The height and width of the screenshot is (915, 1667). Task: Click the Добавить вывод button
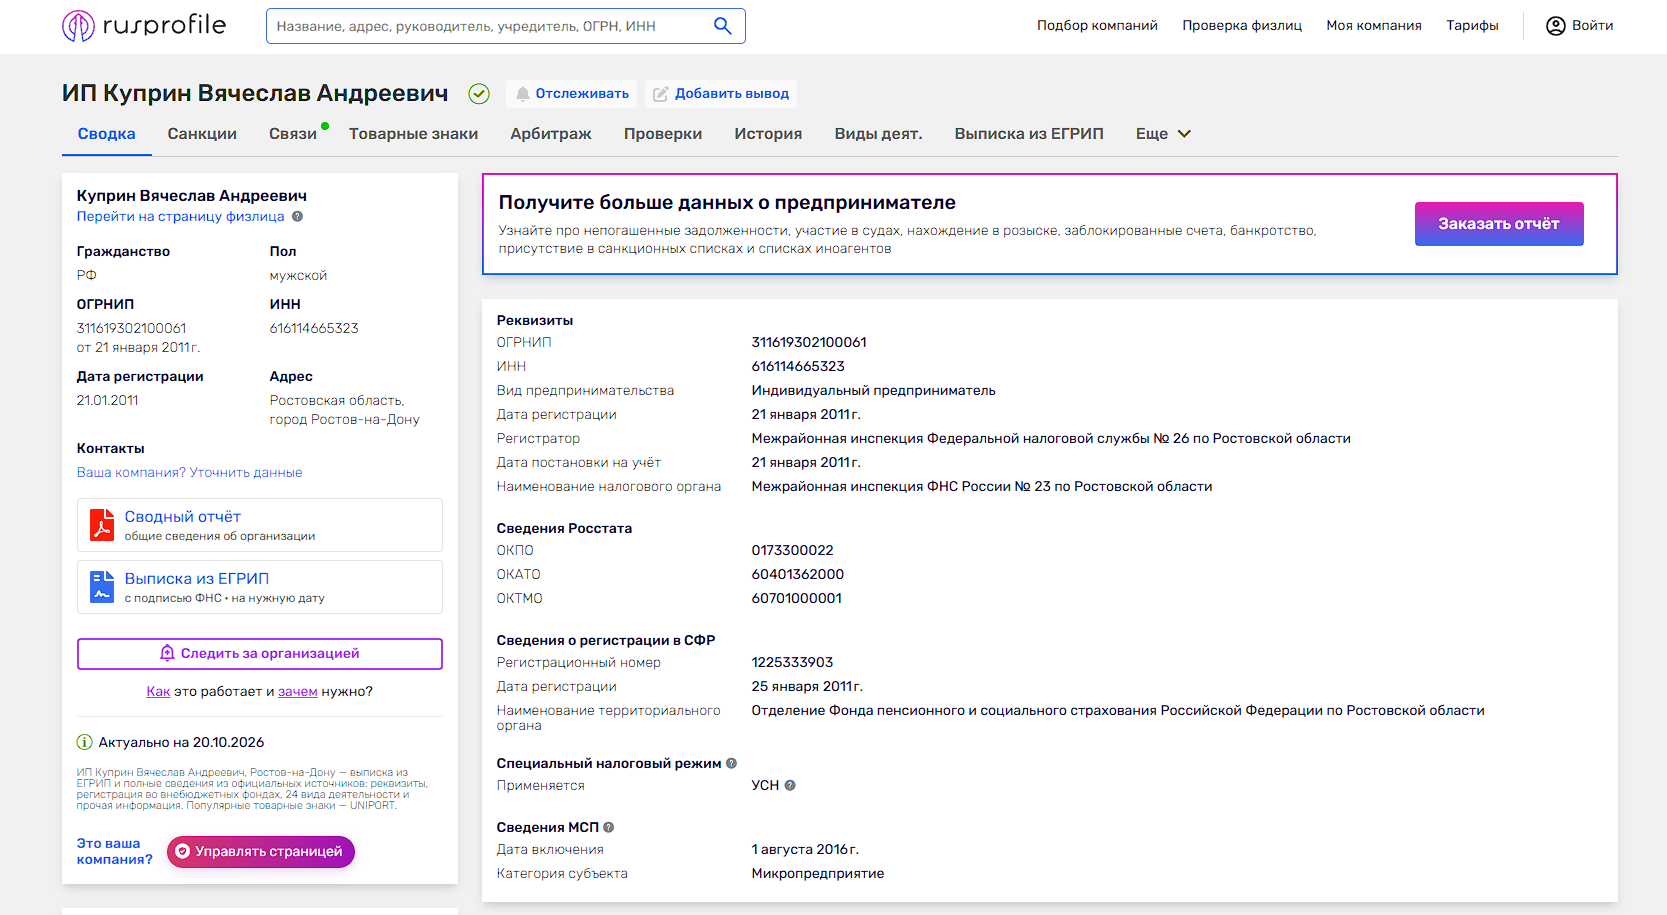(721, 94)
